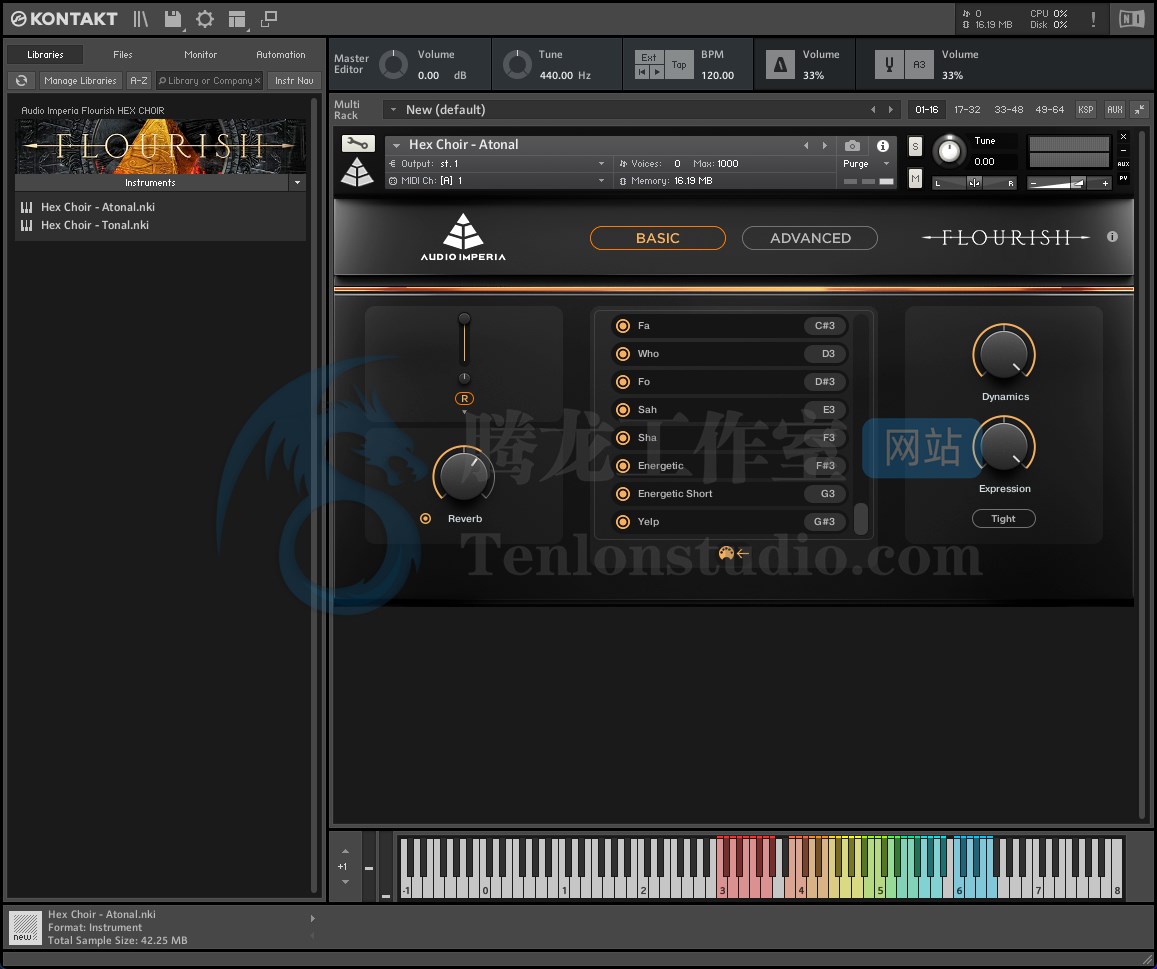Expand the Instruments dropdown arrow
The height and width of the screenshot is (969, 1157).
click(297, 182)
